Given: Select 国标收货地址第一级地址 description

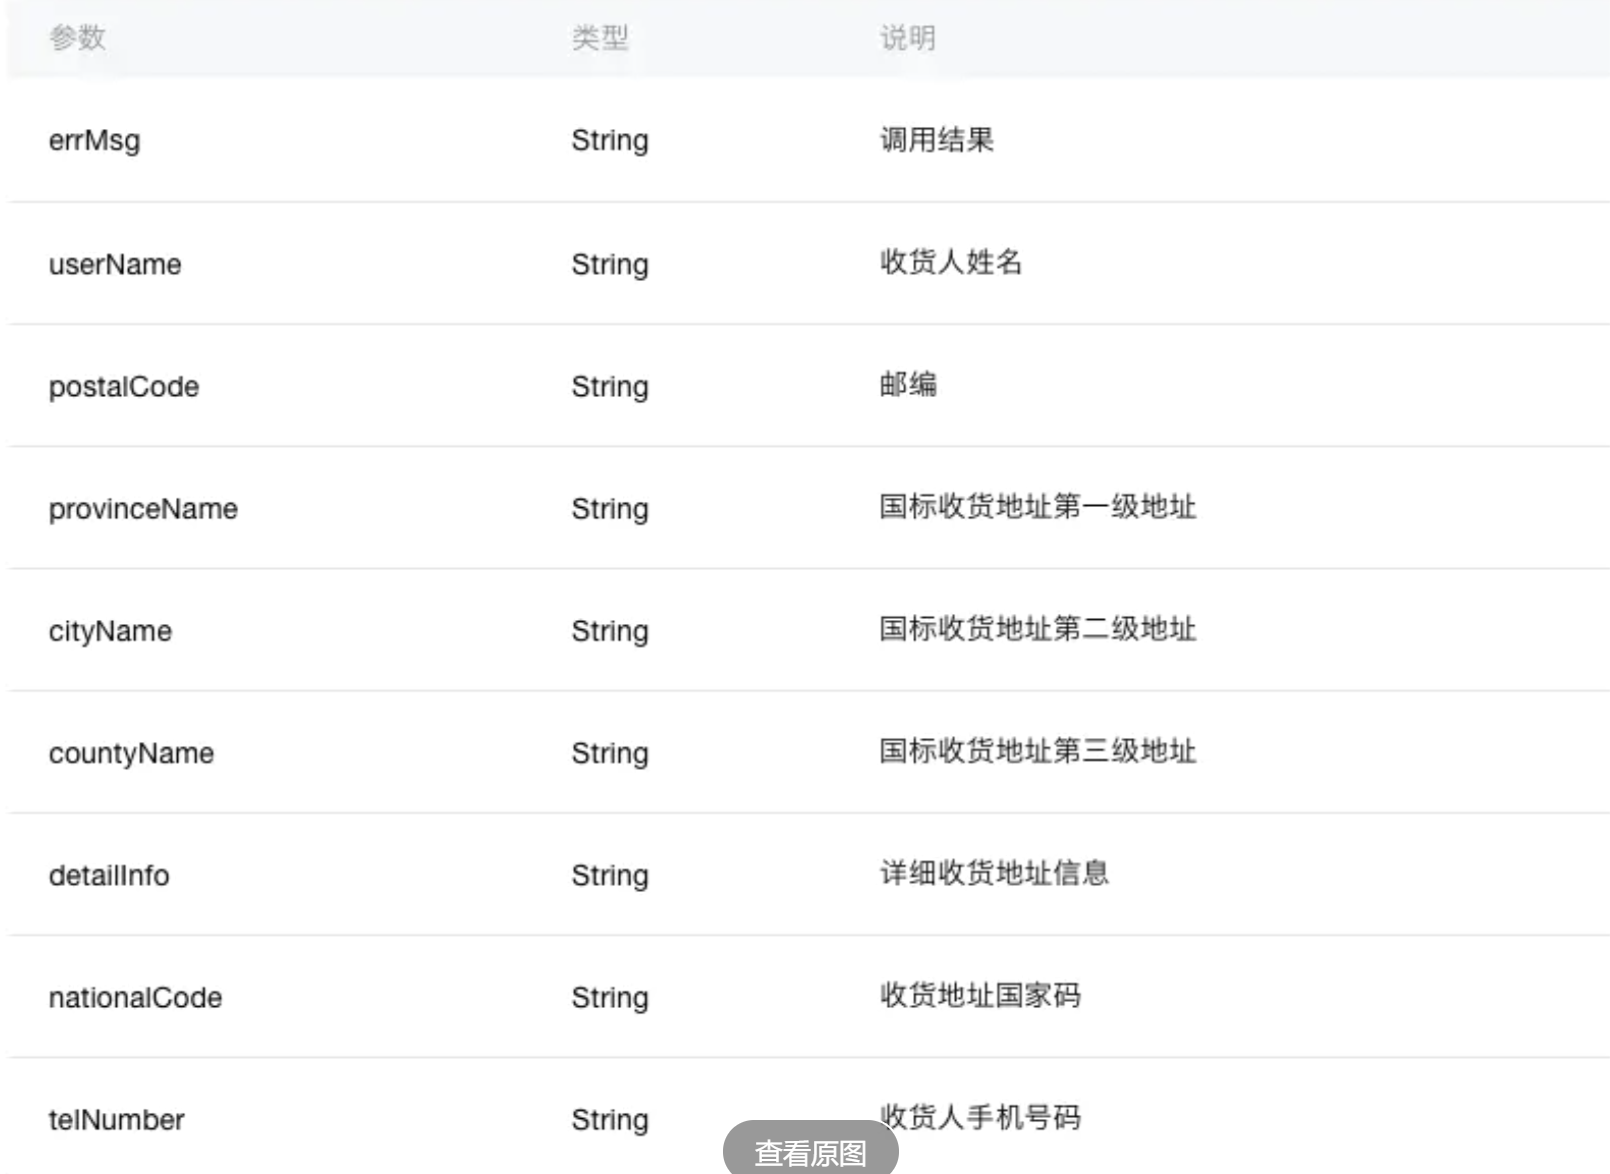Looking at the screenshot, I should (x=1038, y=507).
